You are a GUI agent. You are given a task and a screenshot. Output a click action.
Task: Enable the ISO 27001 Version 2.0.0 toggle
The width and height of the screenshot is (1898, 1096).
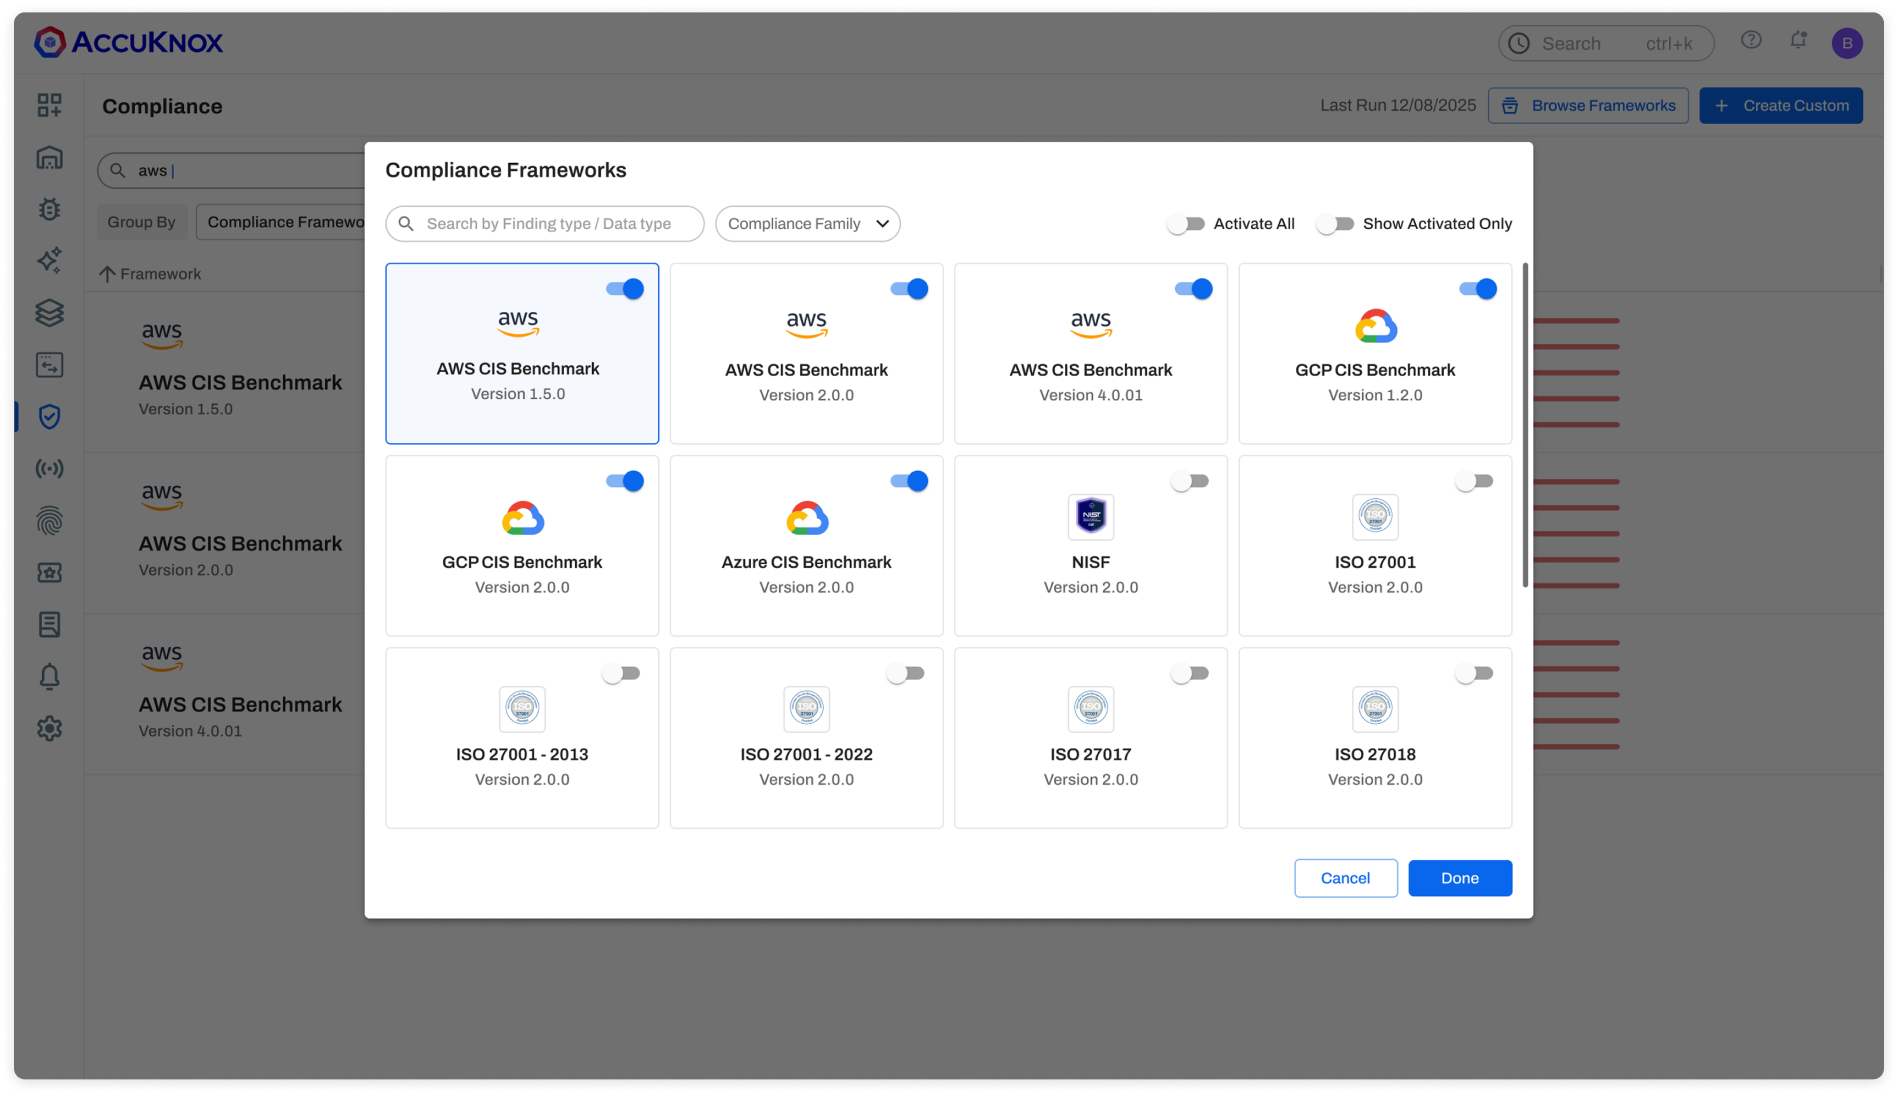click(x=1474, y=481)
